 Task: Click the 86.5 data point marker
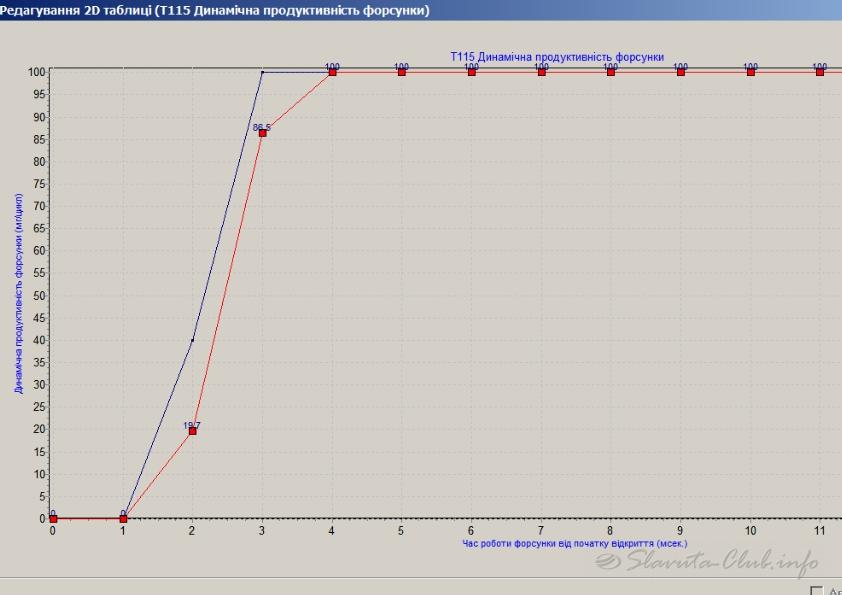point(263,133)
